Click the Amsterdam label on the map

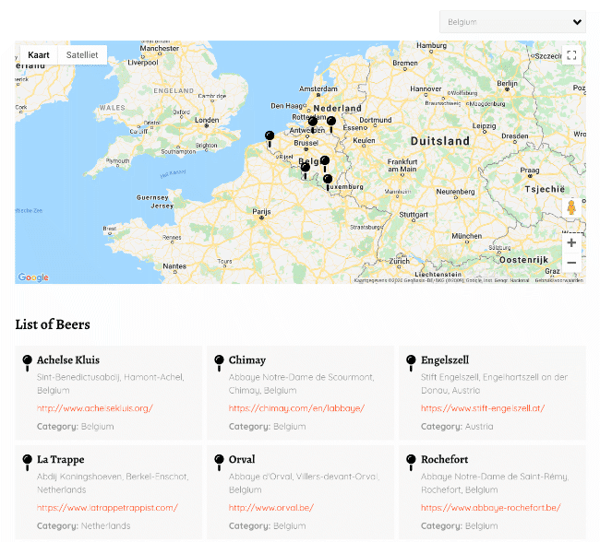(318, 88)
